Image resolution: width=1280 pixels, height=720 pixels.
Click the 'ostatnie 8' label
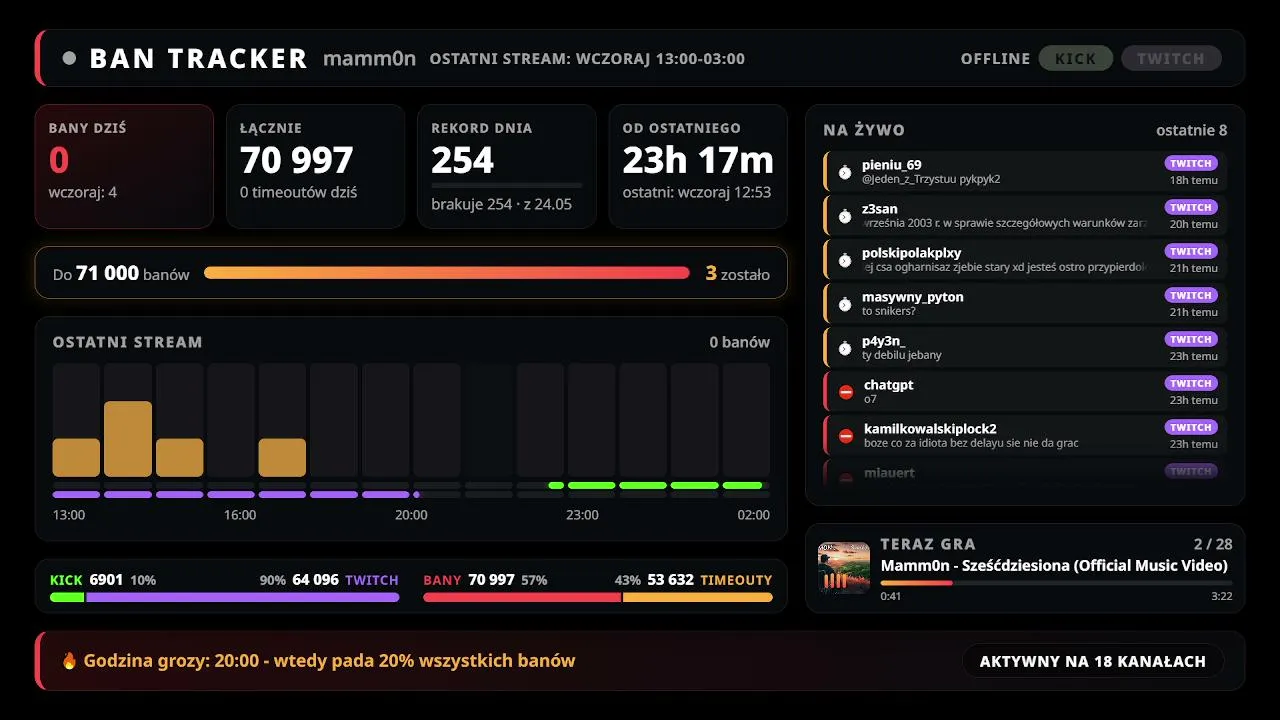click(1192, 130)
